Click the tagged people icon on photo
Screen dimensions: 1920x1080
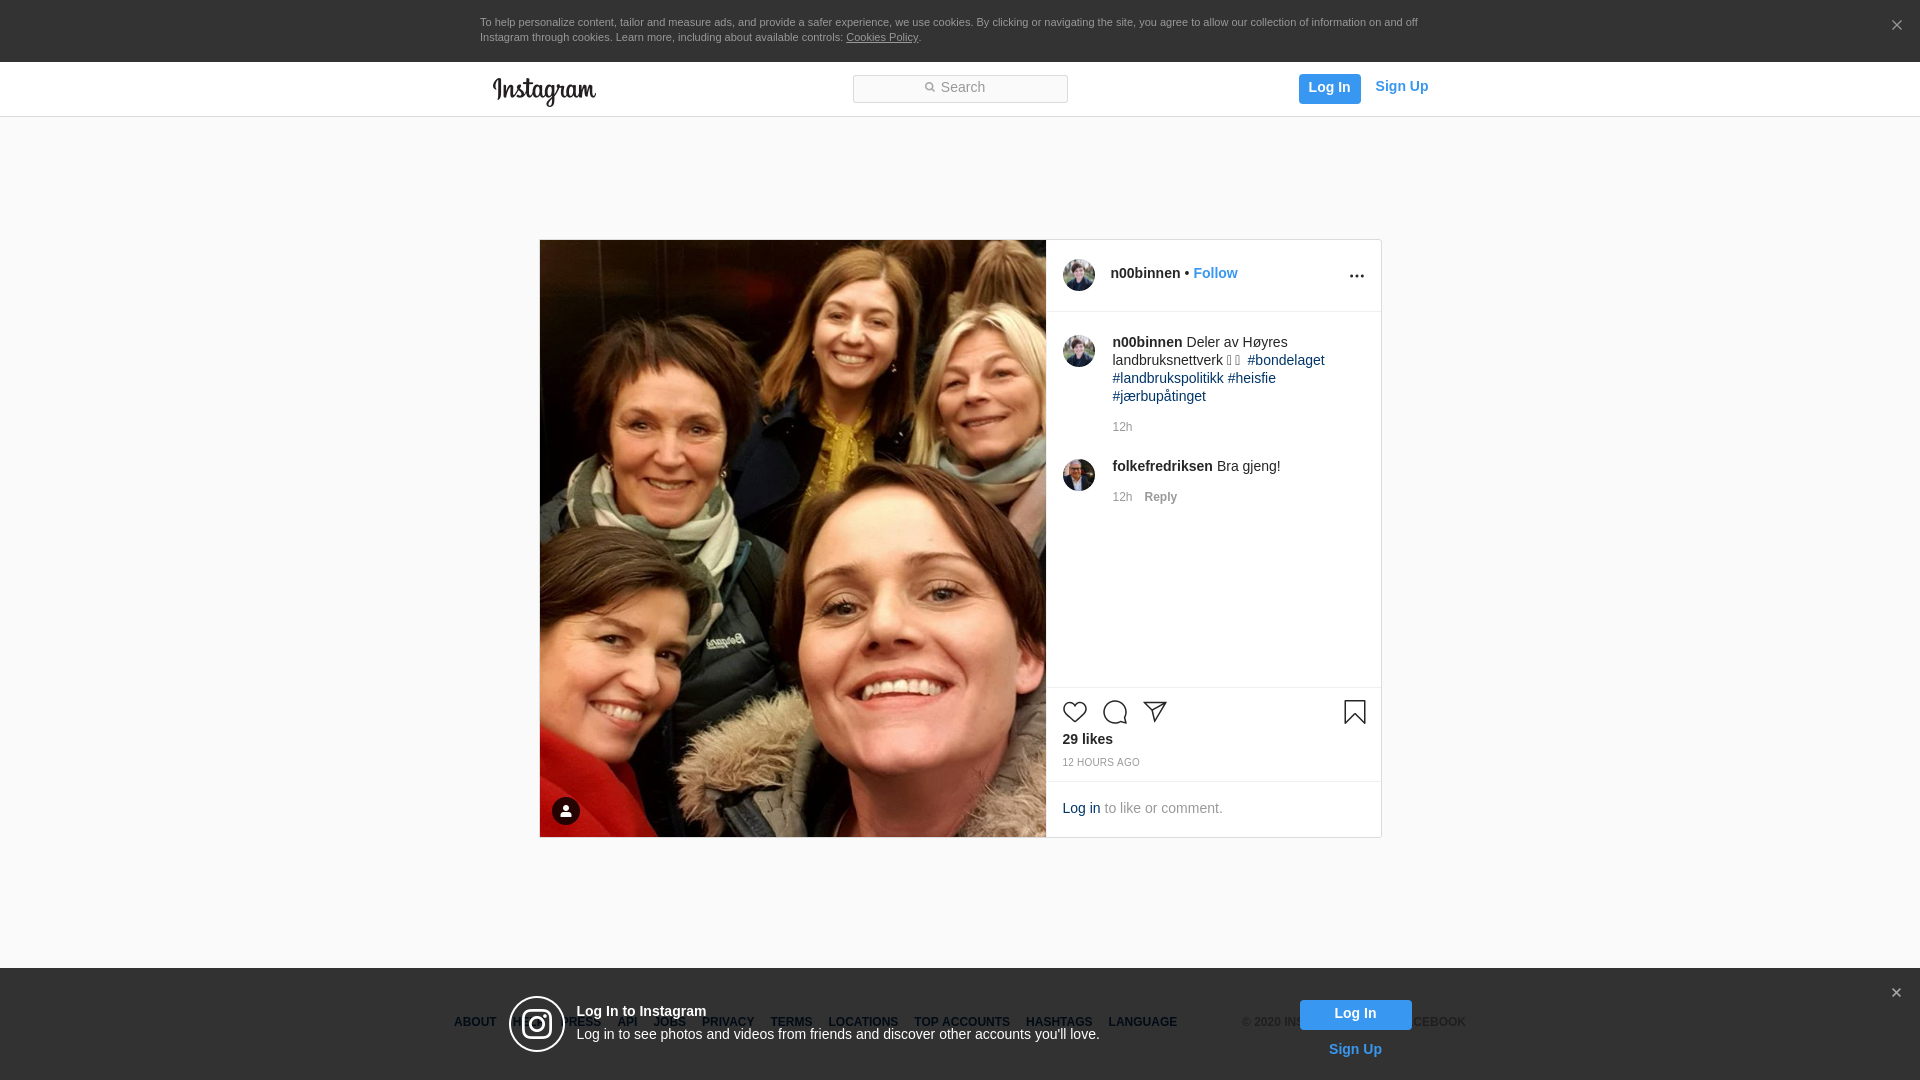click(566, 811)
